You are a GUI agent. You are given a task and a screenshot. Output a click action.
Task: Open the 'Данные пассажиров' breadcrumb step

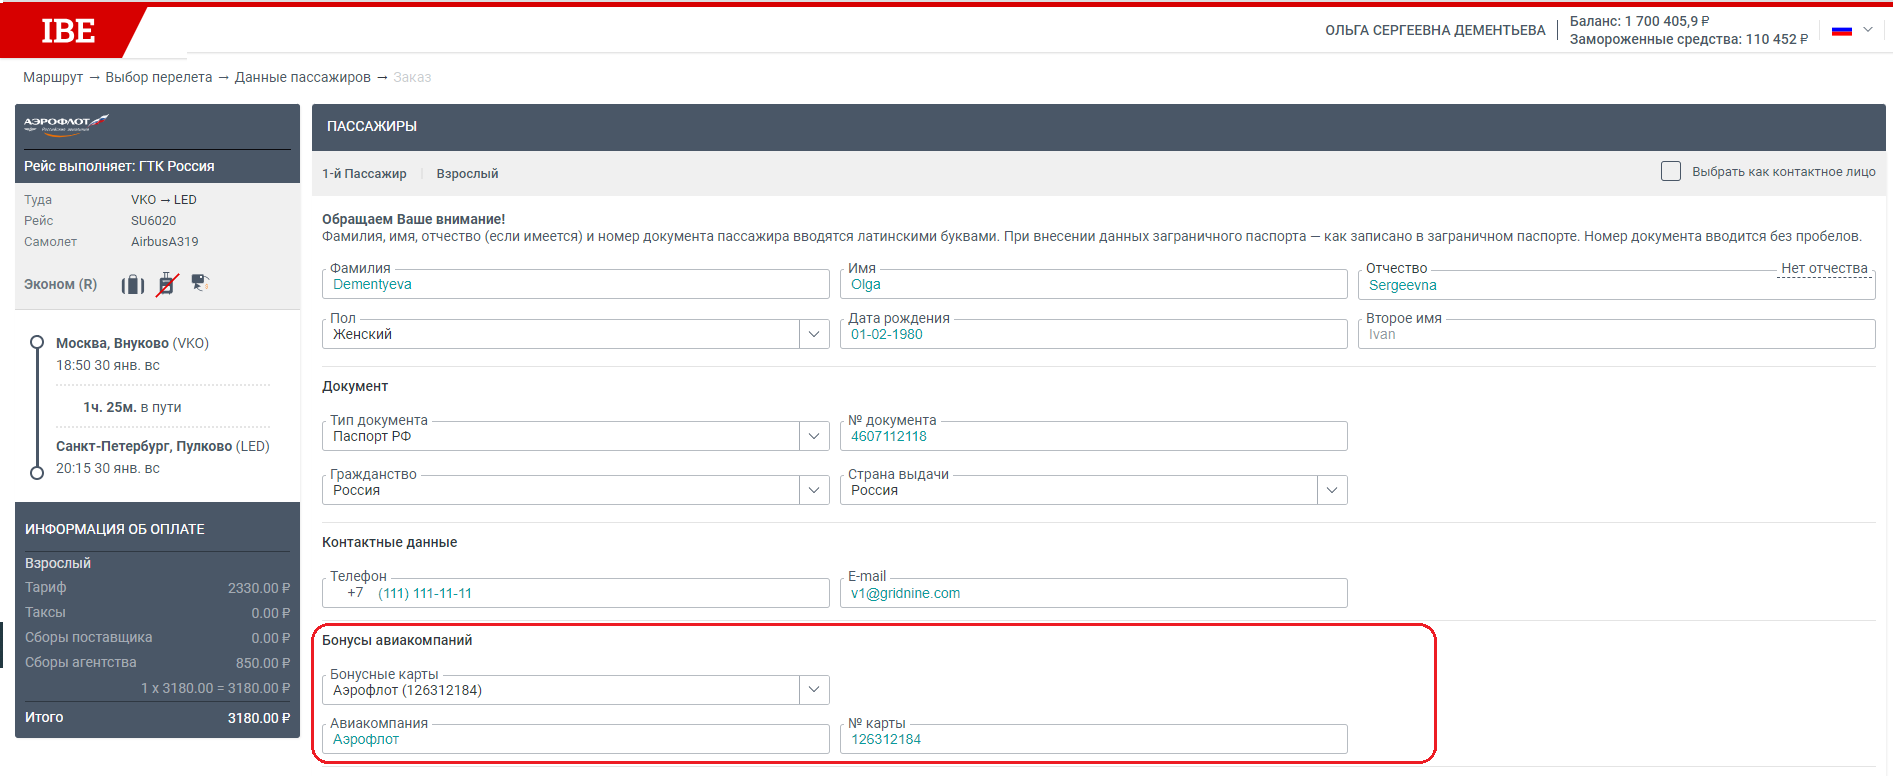pos(302,77)
